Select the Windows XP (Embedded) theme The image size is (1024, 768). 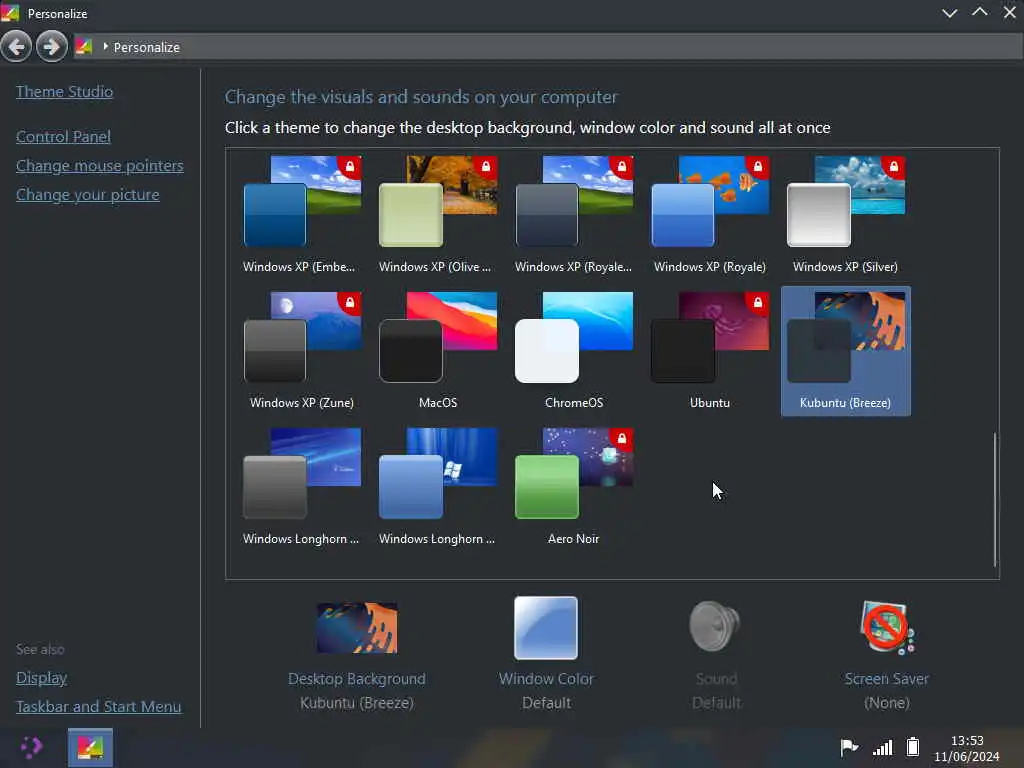point(302,215)
